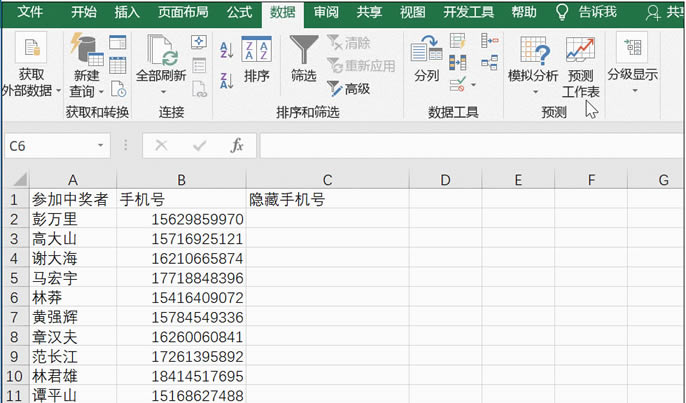686x403 pixels.
Task: Select cell C1 containing 隐藏手机号
Action: tap(327, 199)
